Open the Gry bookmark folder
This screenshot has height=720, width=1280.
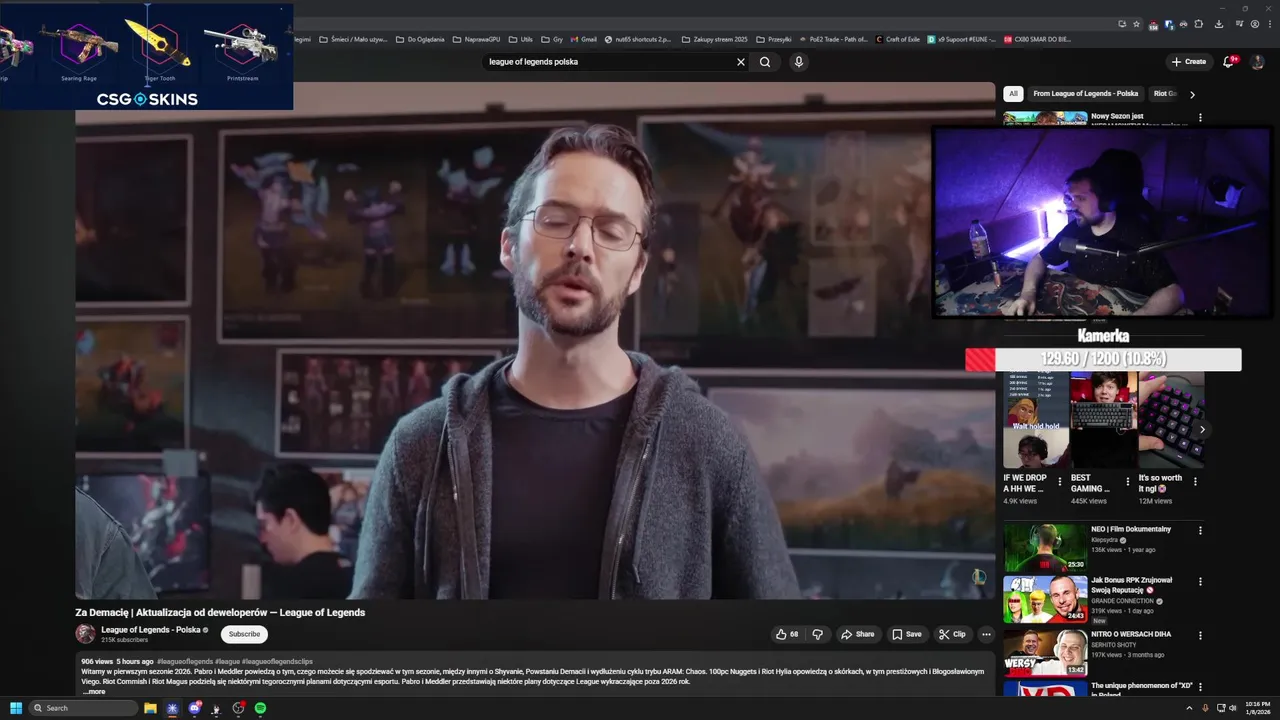(552, 39)
